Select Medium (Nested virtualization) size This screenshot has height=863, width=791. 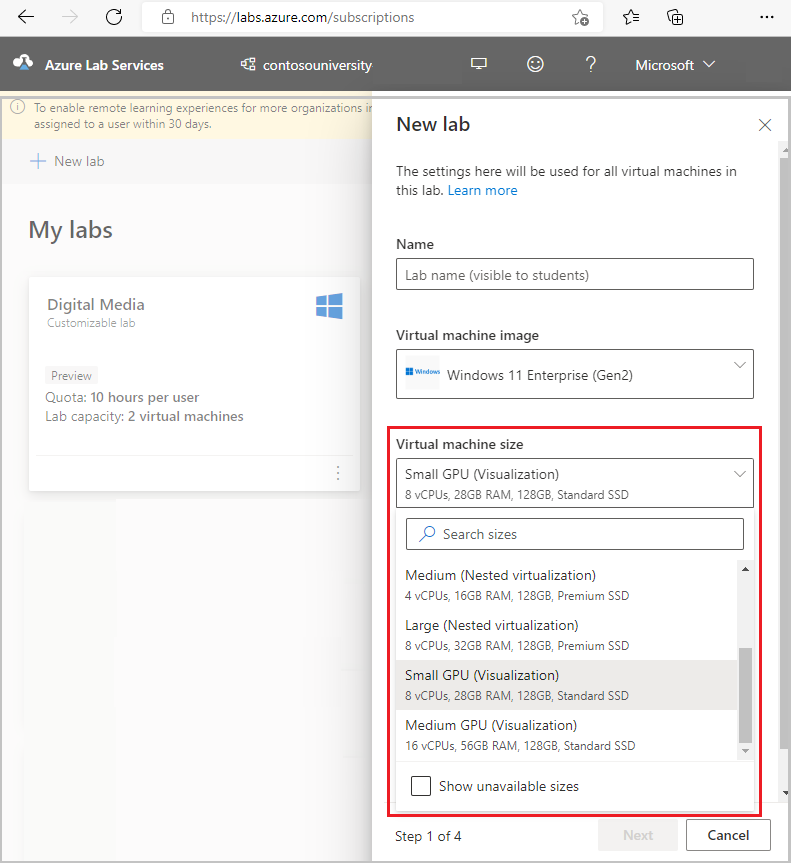(566, 585)
